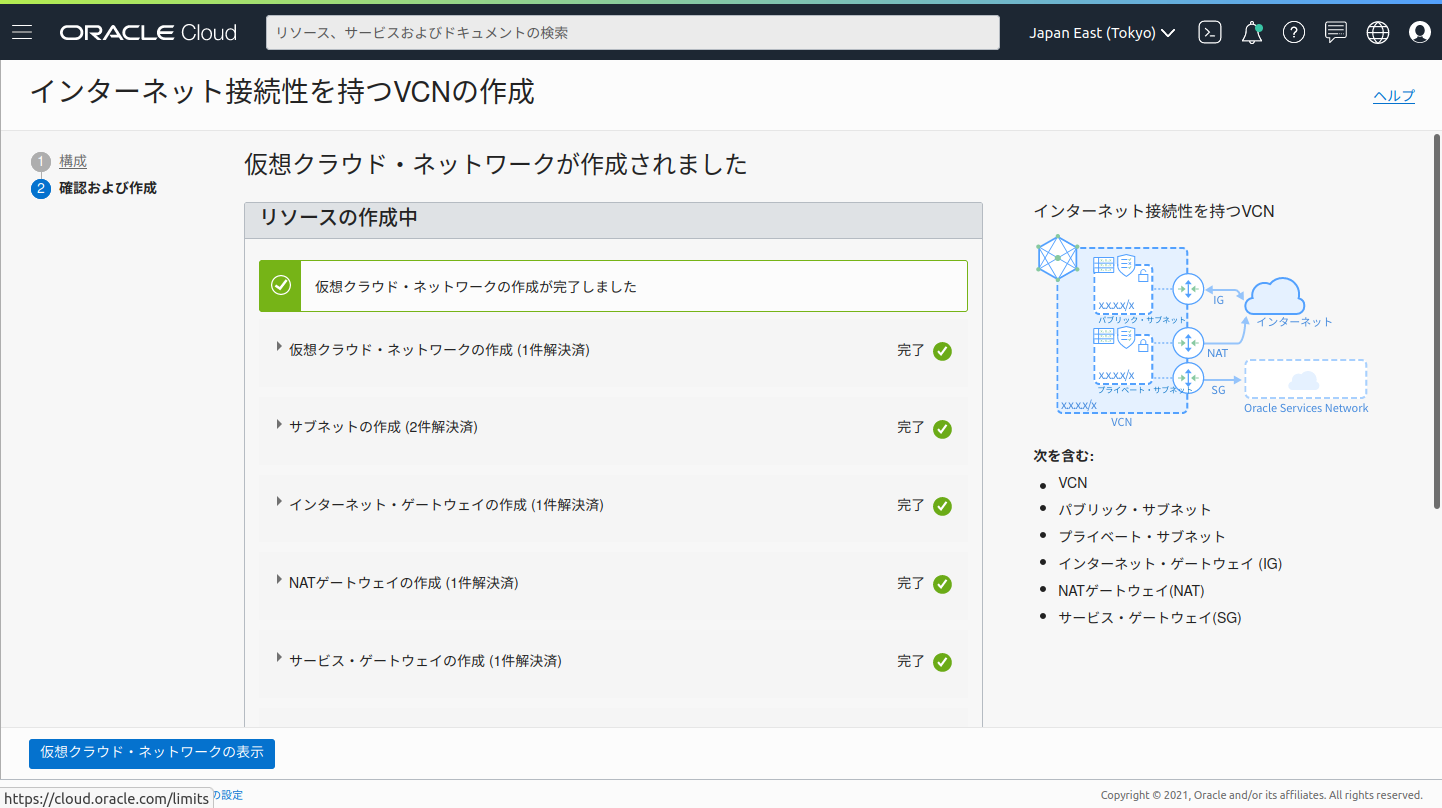The width and height of the screenshot is (1442, 808).
Task: Click the 次を含む: label
Action: (x=1064, y=456)
